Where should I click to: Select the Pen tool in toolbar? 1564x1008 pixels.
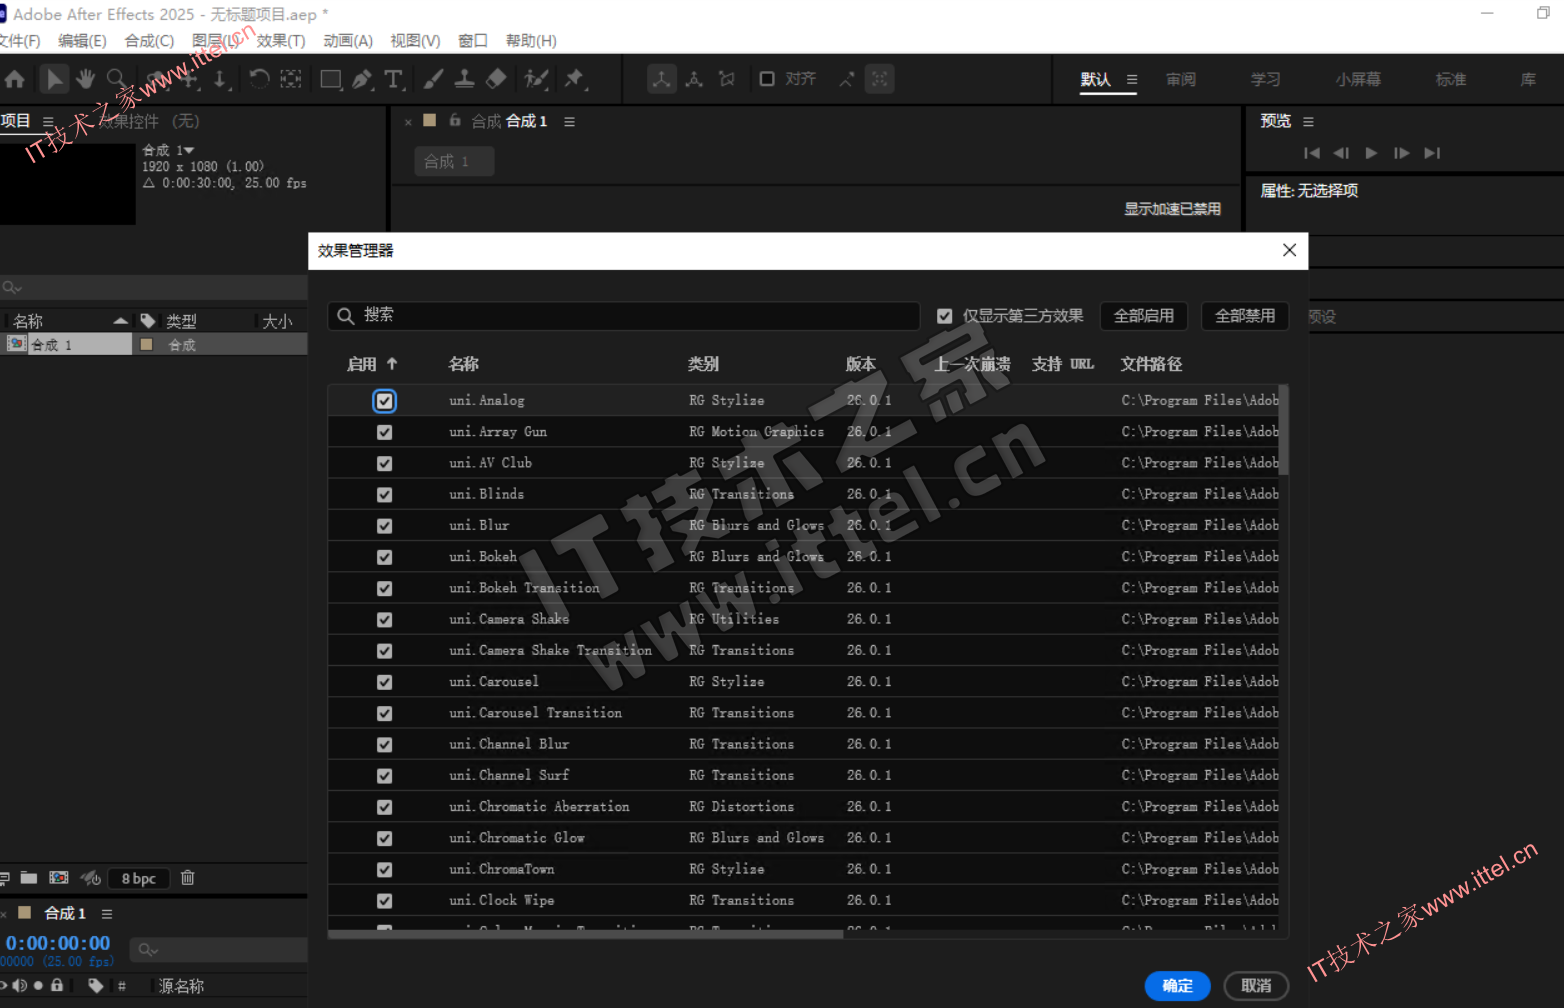coord(362,79)
